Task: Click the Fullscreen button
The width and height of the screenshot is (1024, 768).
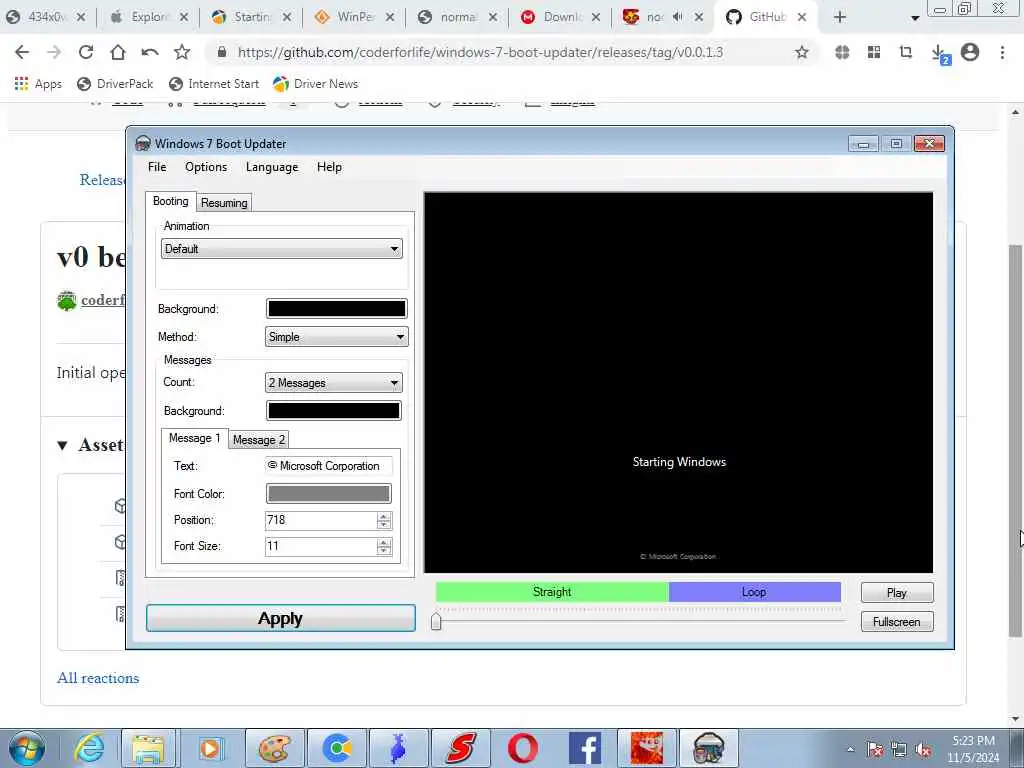Action: (897, 622)
